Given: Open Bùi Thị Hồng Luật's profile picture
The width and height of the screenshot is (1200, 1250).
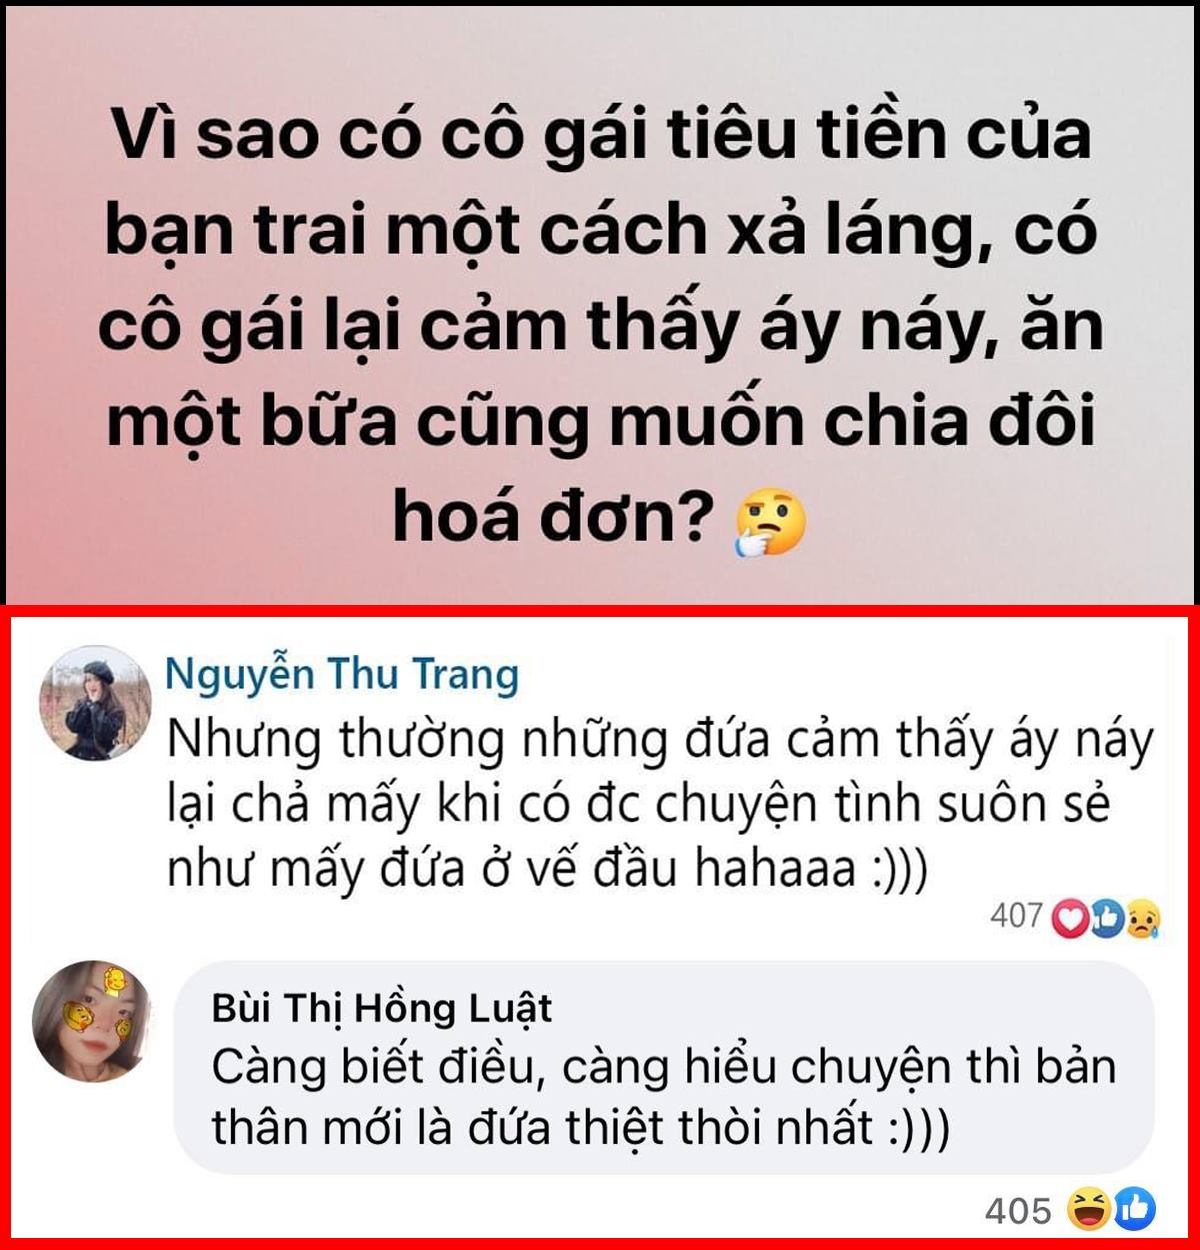Looking at the screenshot, I should click(x=92, y=1020).
